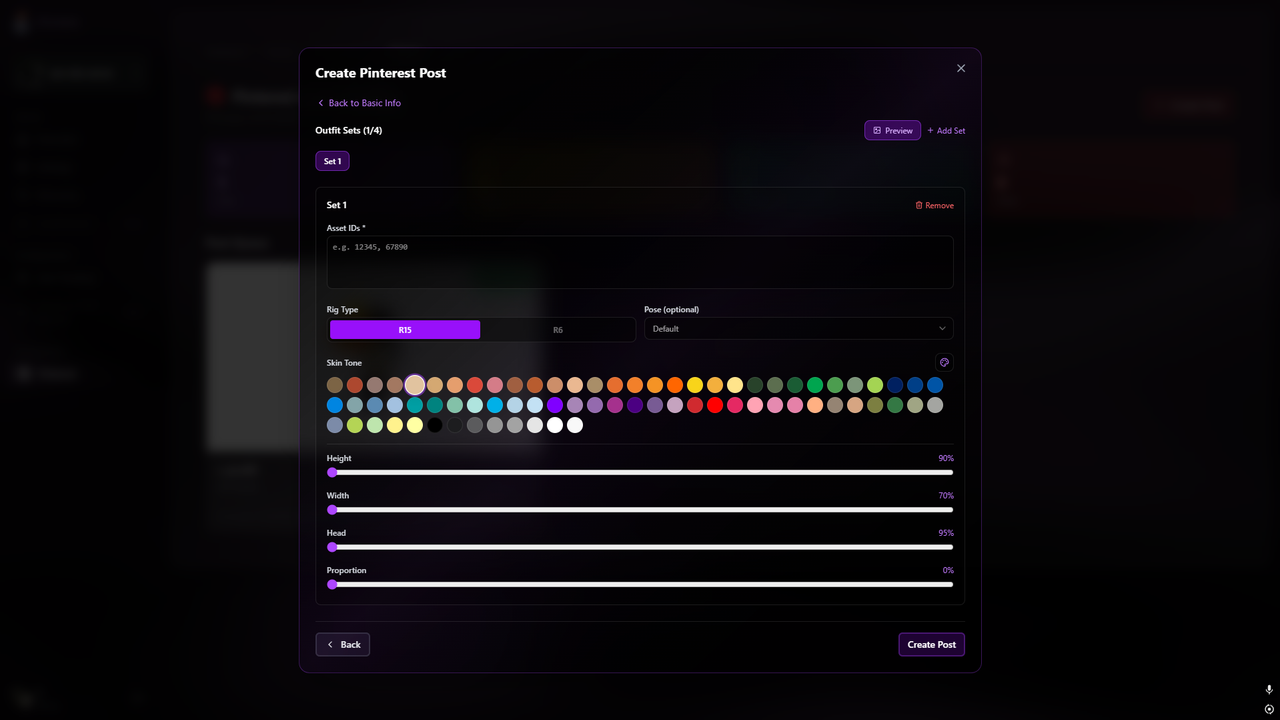Set the Proportion slider
The height and width of the screenshot is (720, 1280).
click(x=640, y=584)
